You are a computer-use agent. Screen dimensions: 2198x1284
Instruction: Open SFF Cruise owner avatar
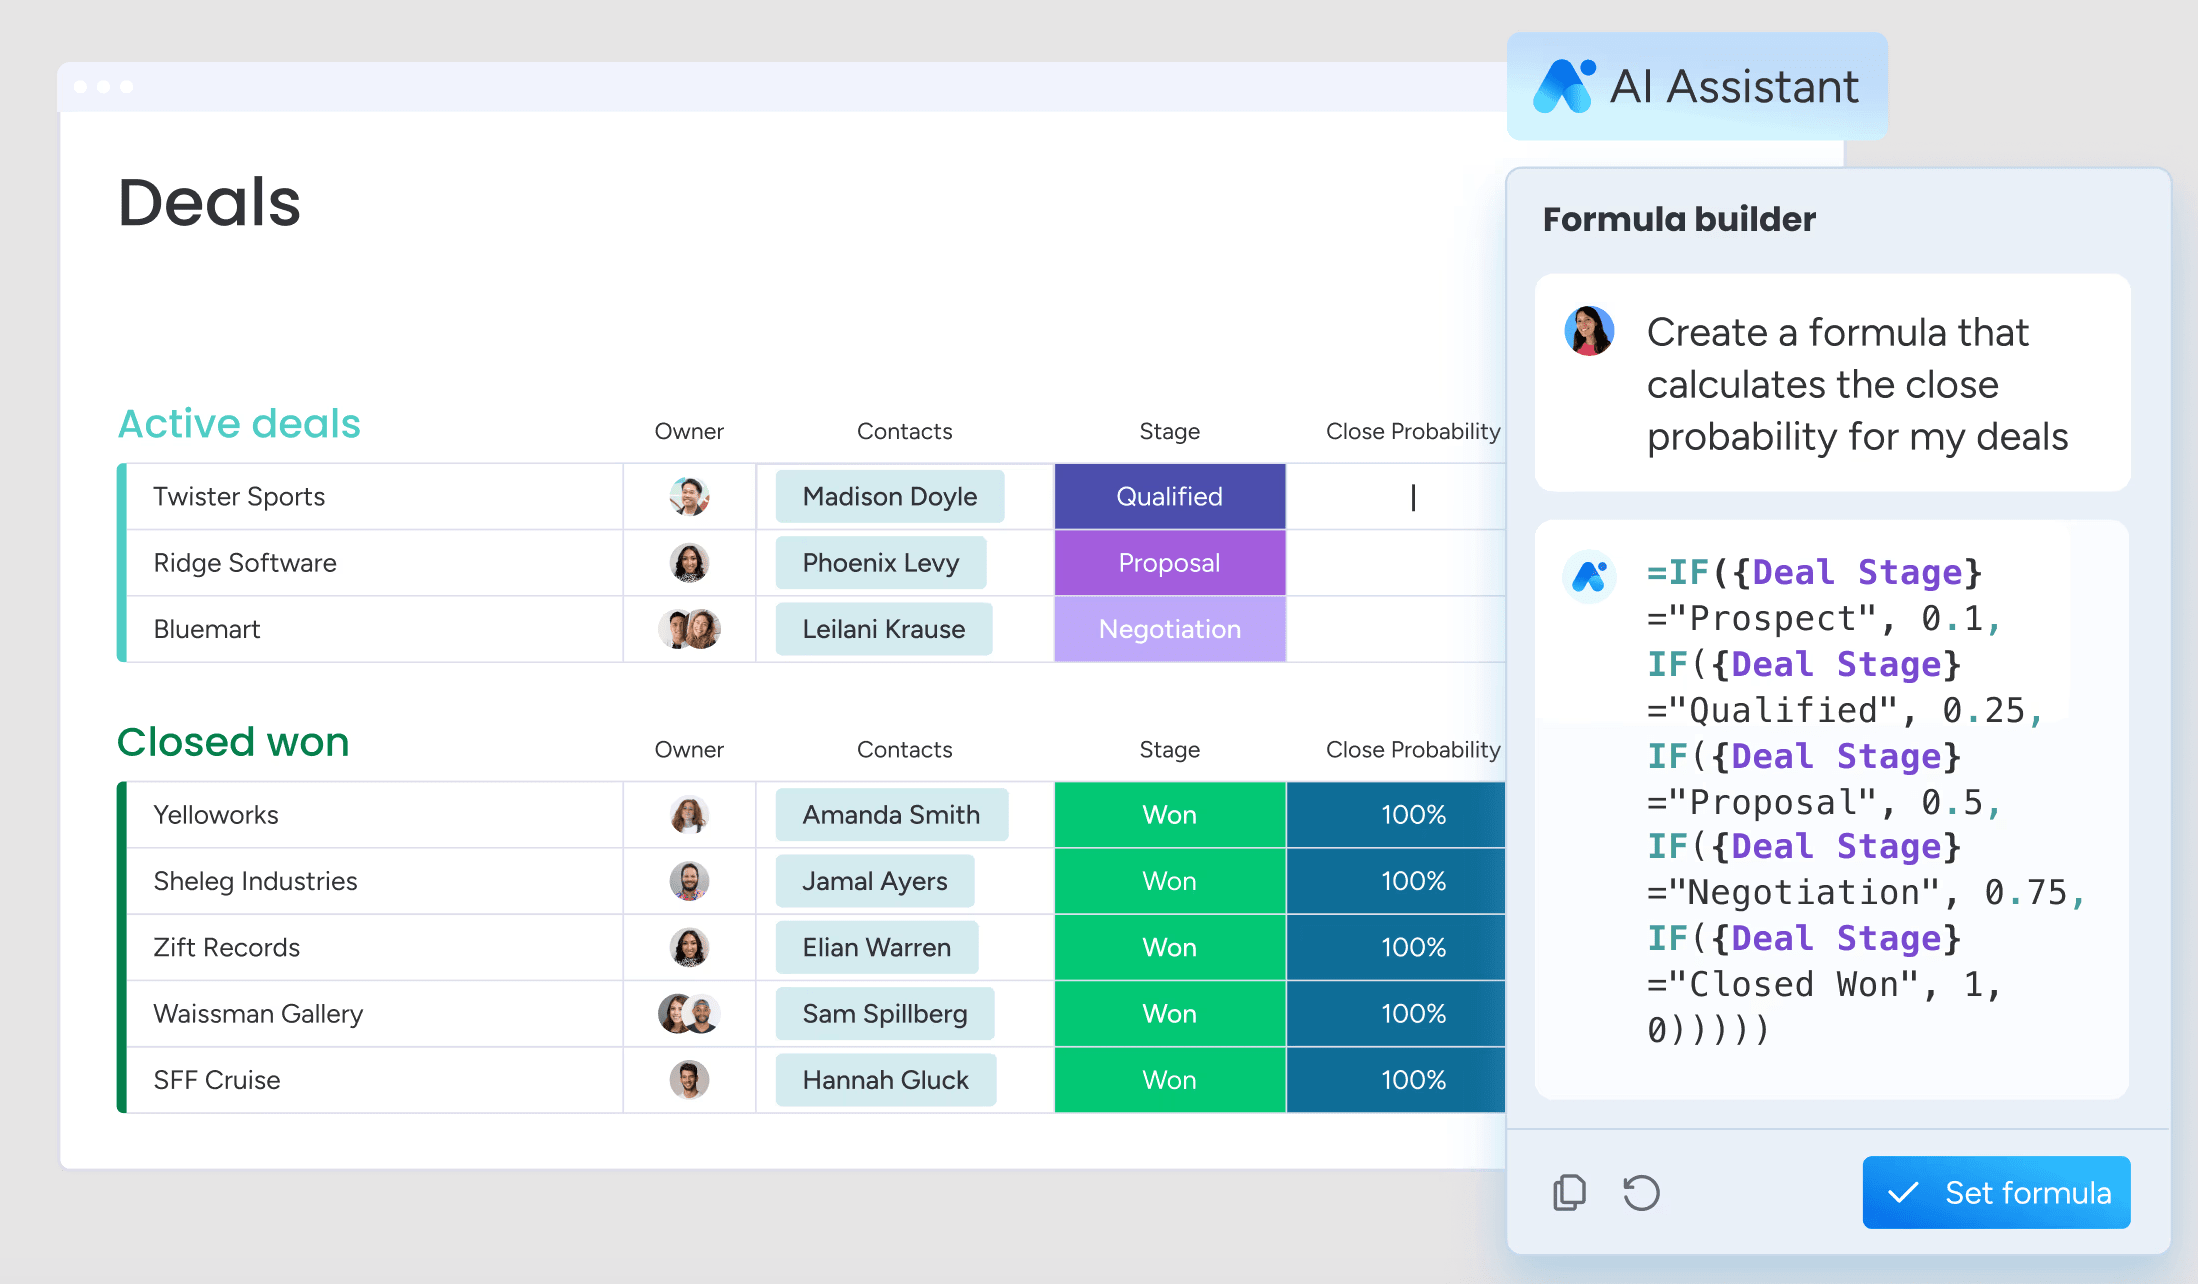click(x=689, y=1080)
